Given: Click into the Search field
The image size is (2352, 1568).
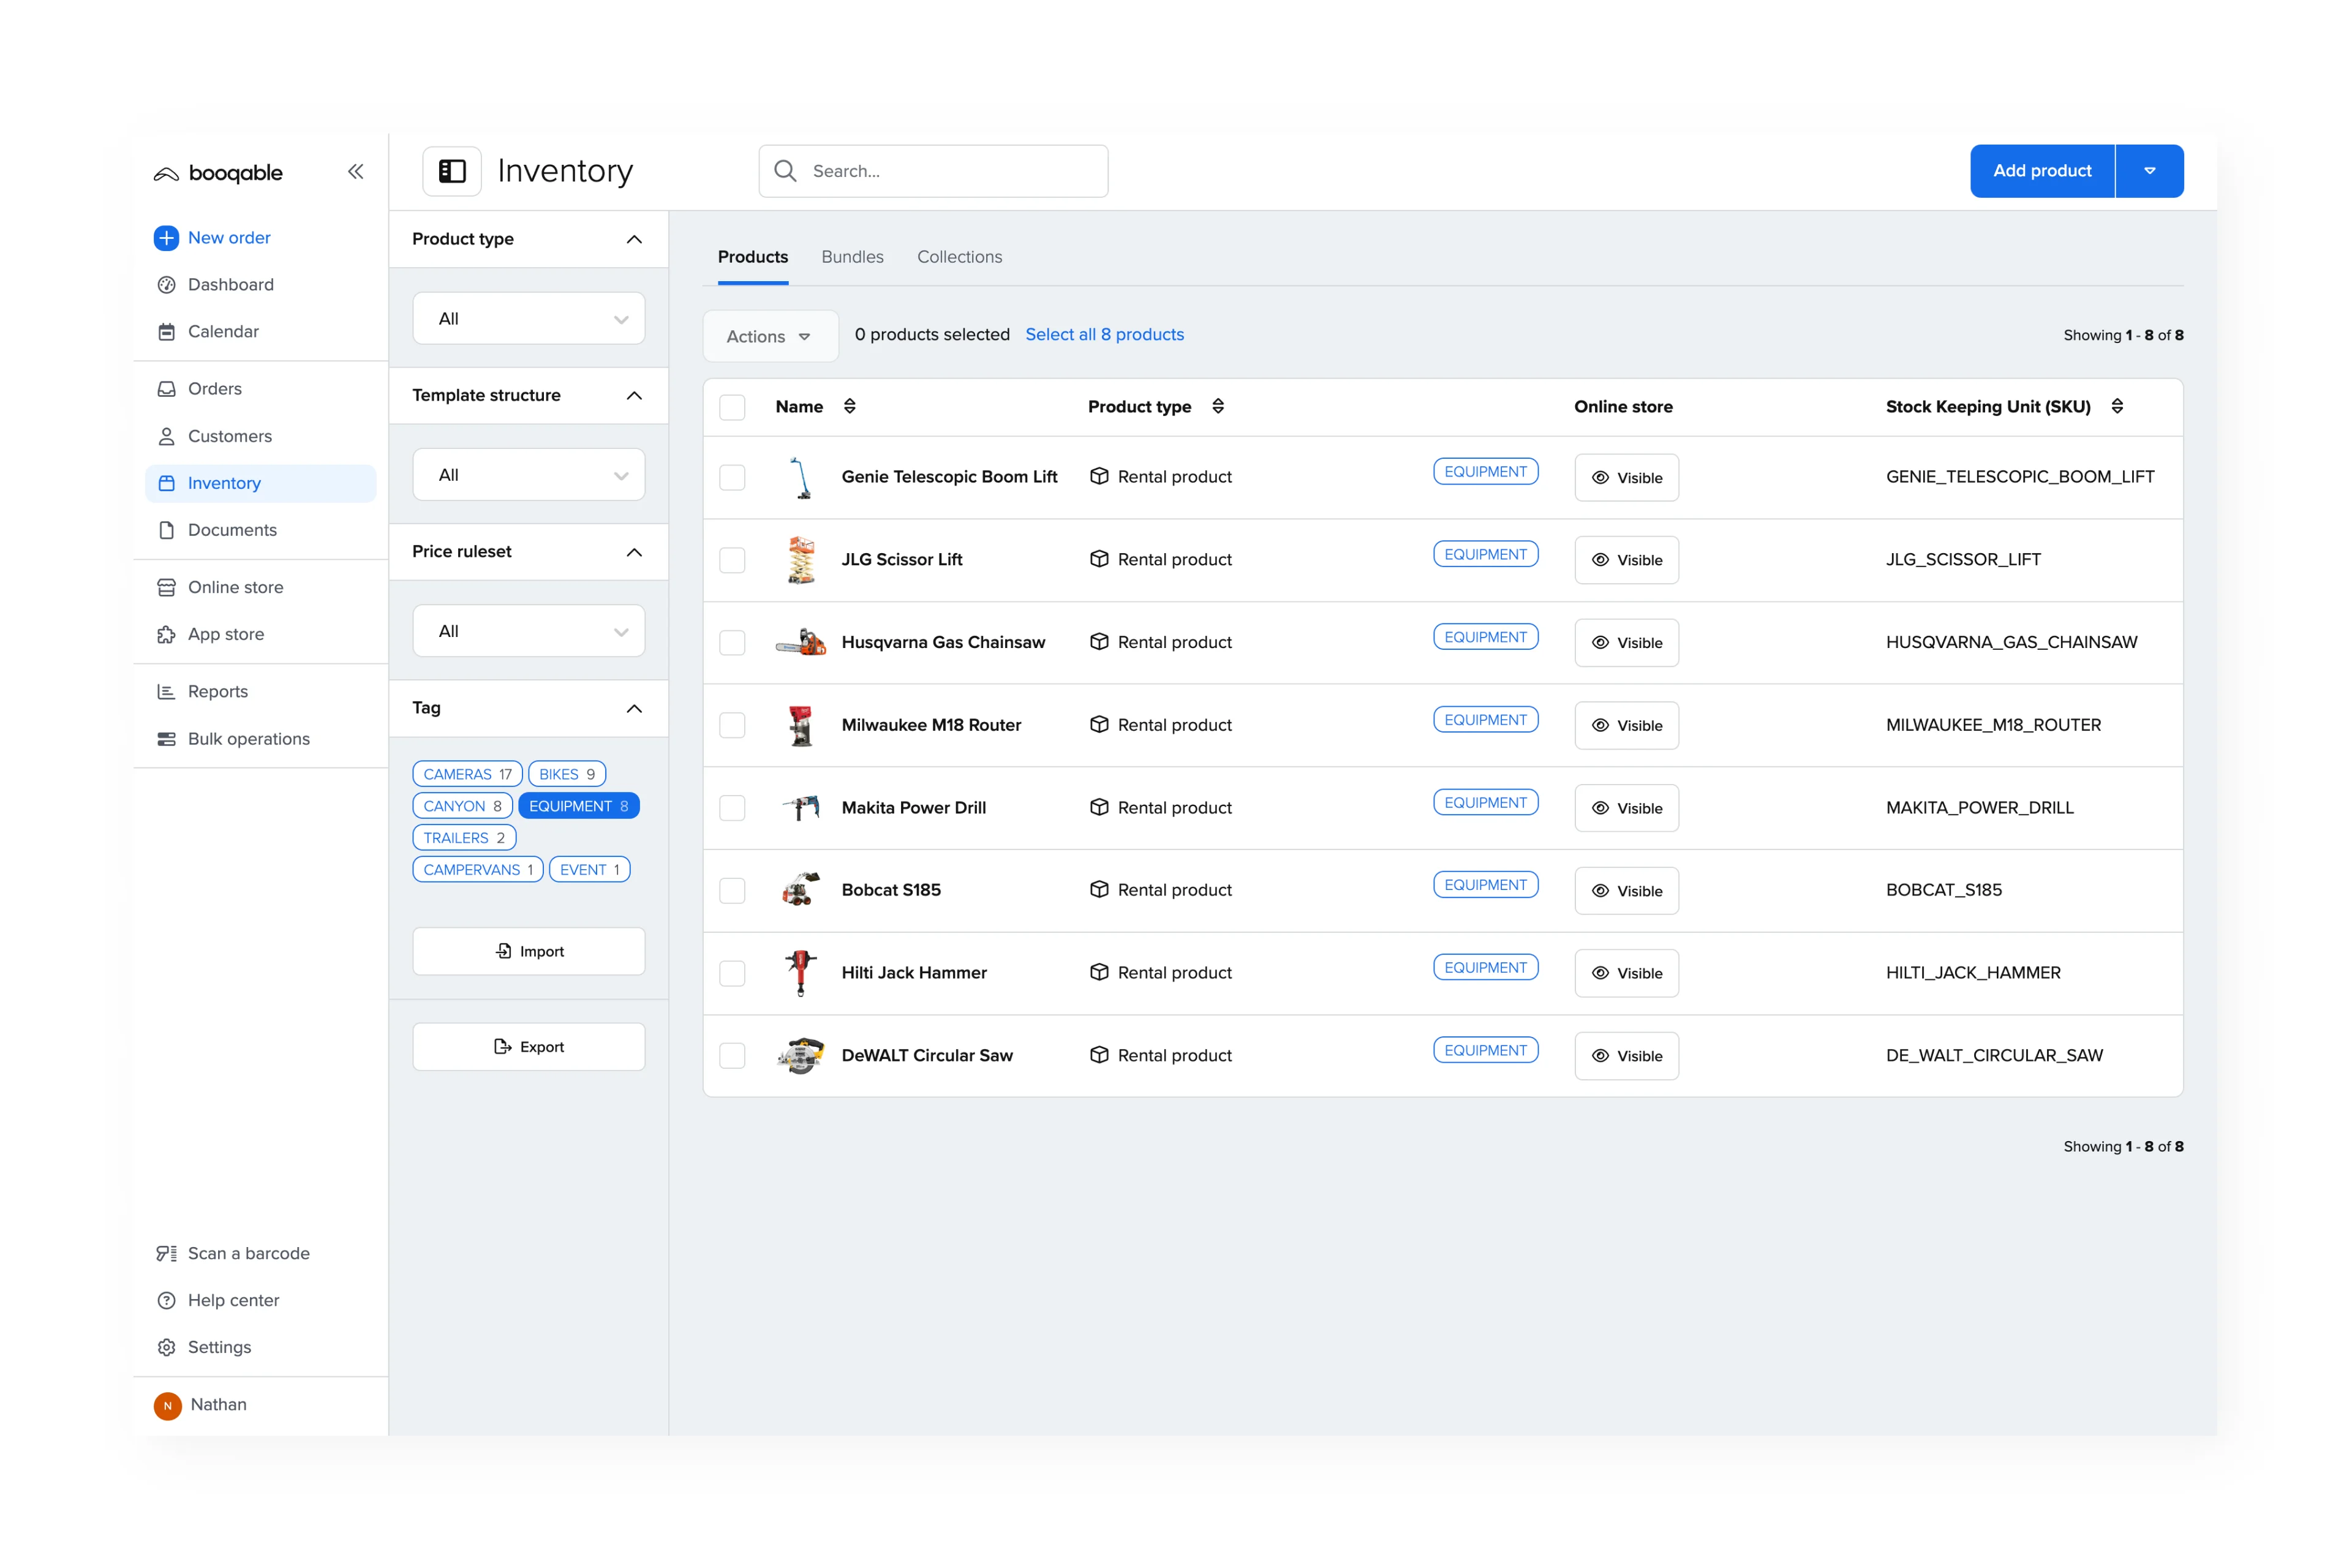Looking at the screenshot, I should click(x=933, y=171).
